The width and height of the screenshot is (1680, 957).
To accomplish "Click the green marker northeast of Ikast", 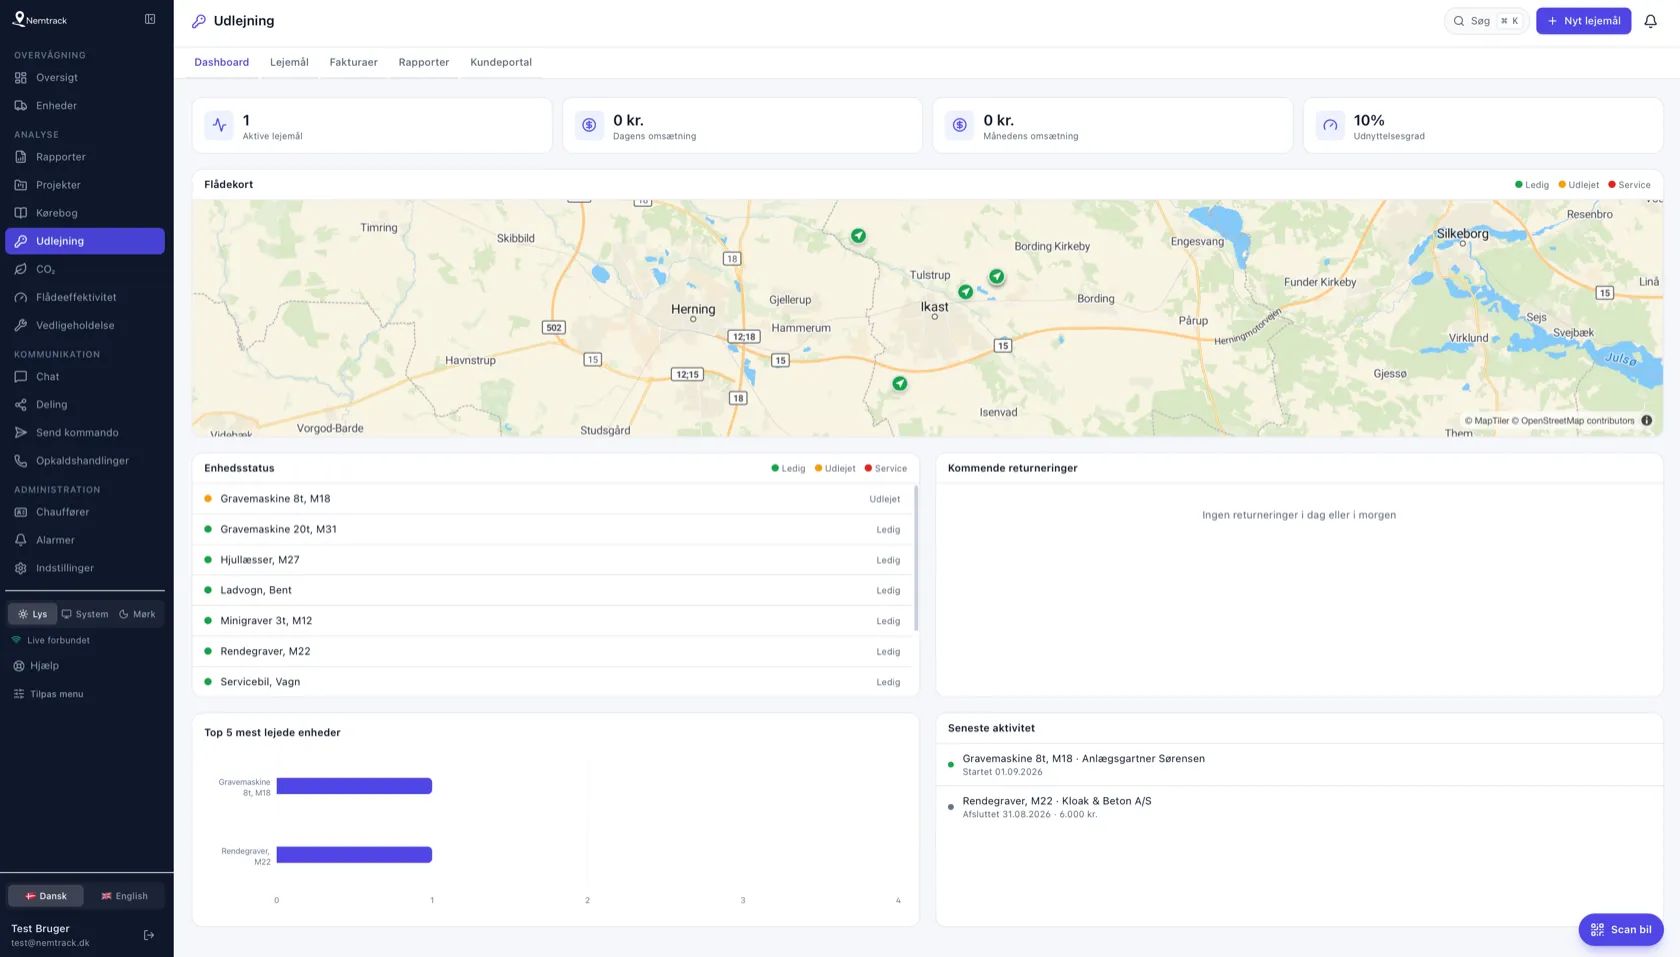I will pyautogui.click(x=997, y=277).
